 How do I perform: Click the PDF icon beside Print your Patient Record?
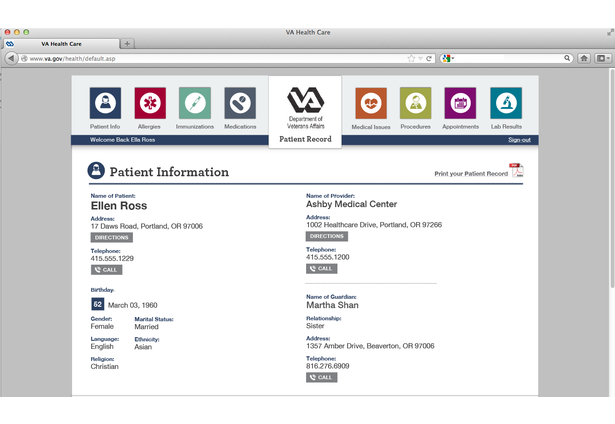click(517, 170)
